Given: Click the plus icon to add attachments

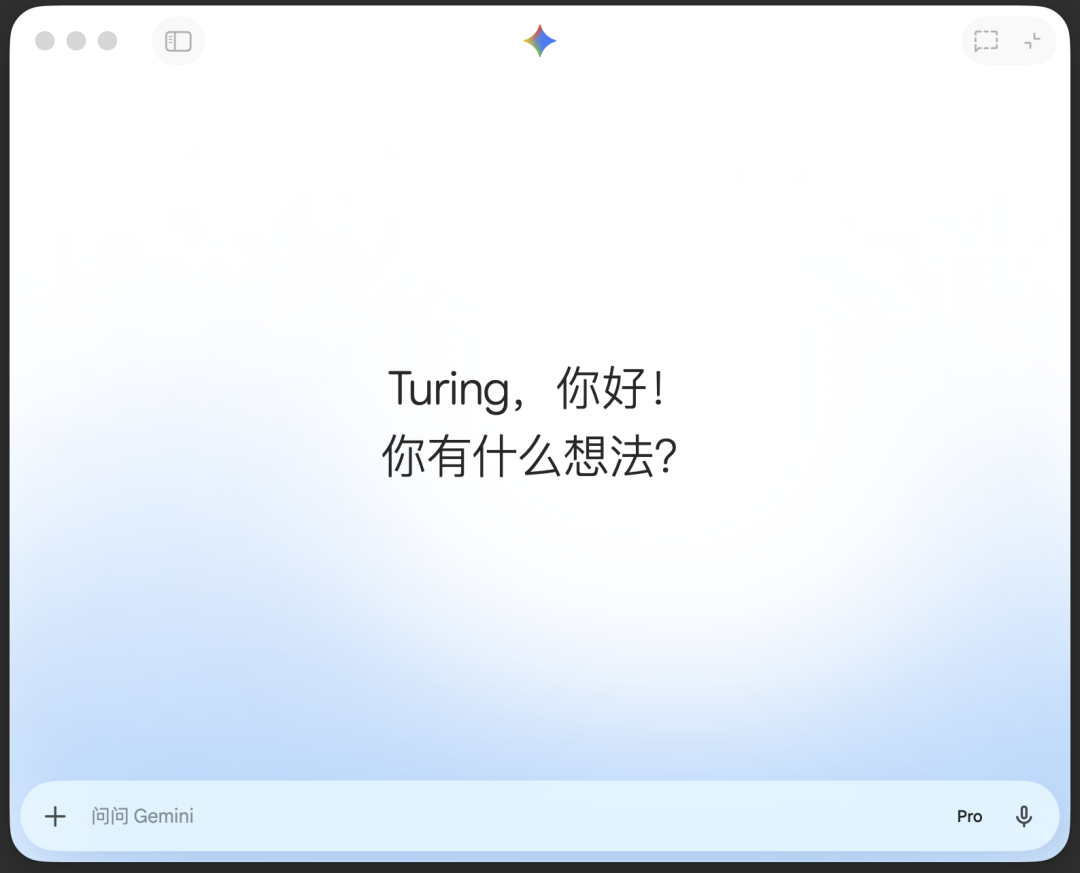Looking at the screenshot, I should pyautogui.click(x=55, y=816).
